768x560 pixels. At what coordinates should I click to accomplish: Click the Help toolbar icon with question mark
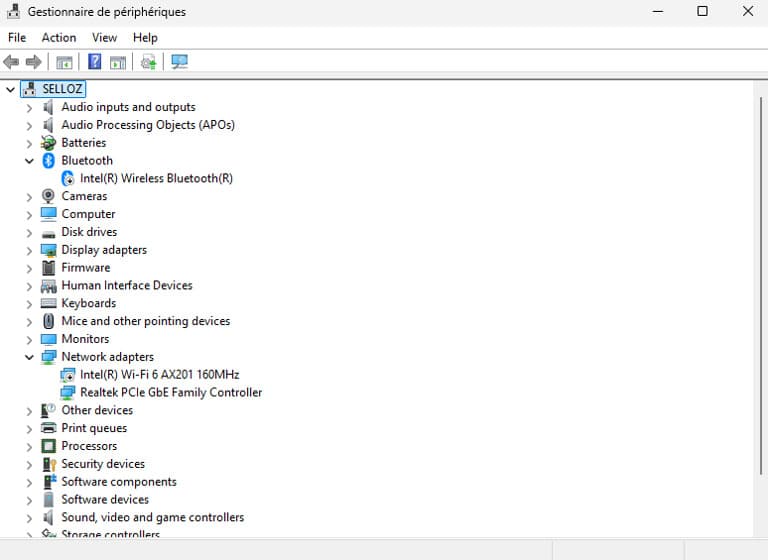[x=95, y=62]
